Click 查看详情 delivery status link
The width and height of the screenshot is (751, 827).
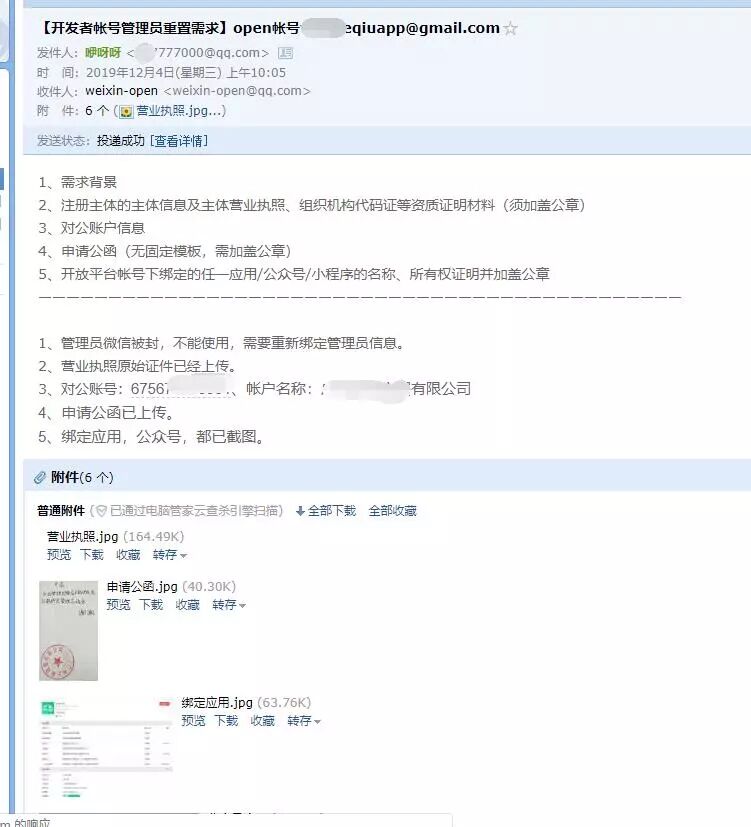pos(179,141)
